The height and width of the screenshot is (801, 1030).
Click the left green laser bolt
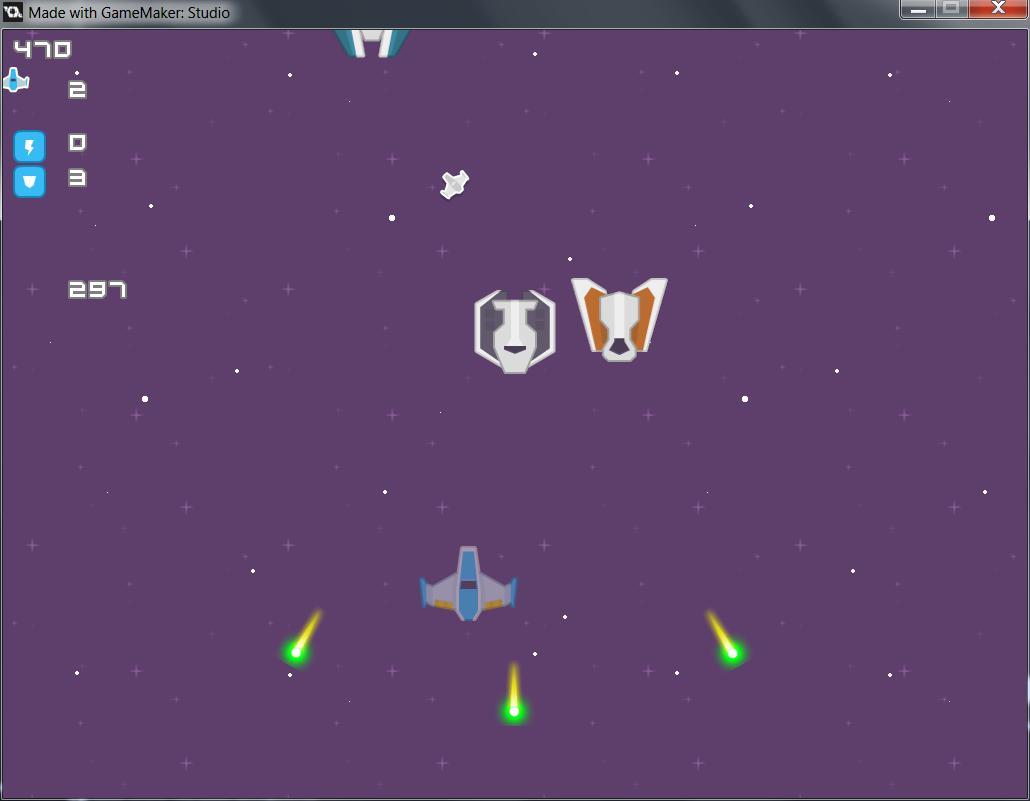pyautogui.click(x=296, y=651)
